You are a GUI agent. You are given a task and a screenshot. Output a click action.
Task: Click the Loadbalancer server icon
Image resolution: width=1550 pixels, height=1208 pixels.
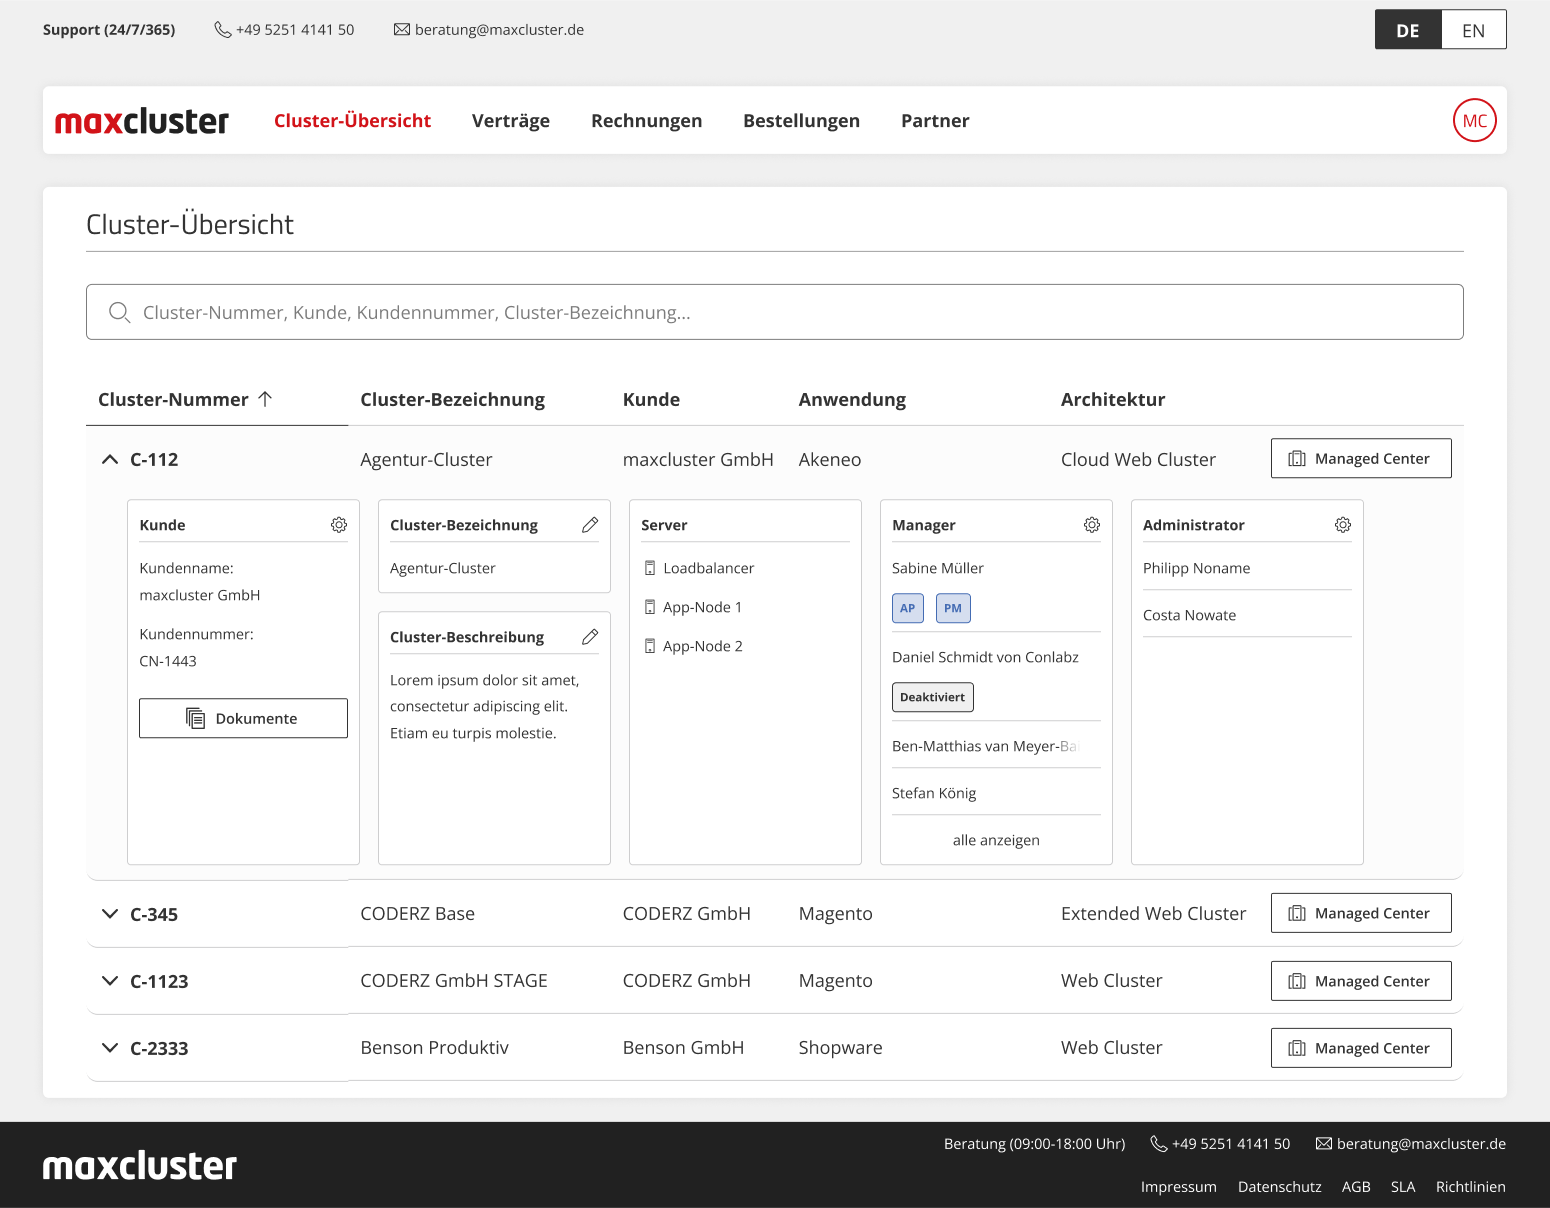[650, 568]
